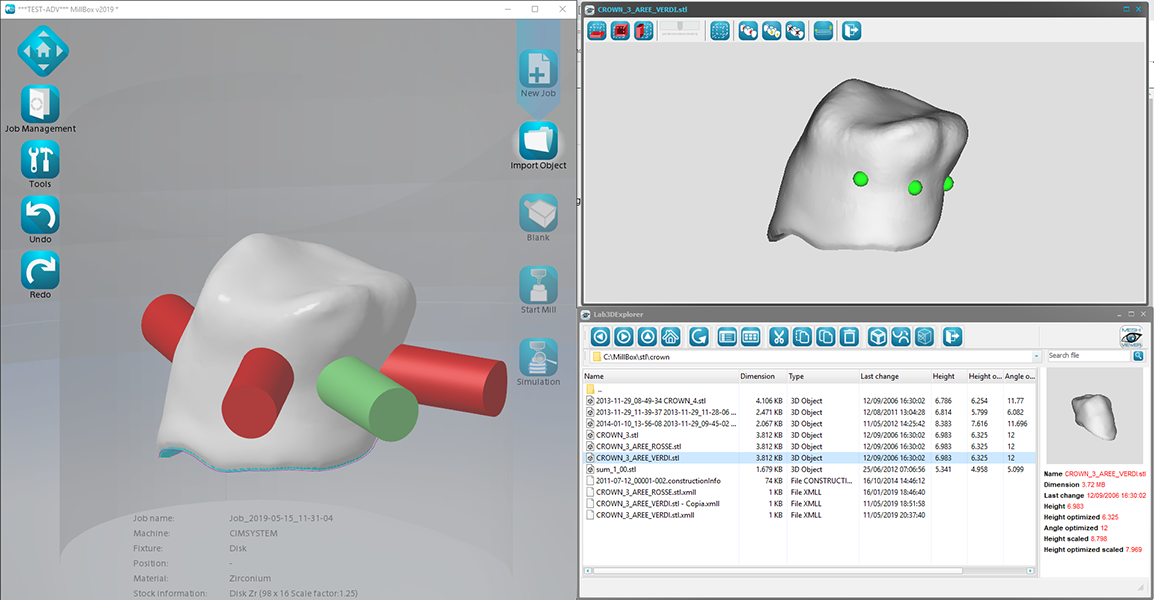Click the Cut scissors icon
The image size is (1154, 600).
coord(779,337)
